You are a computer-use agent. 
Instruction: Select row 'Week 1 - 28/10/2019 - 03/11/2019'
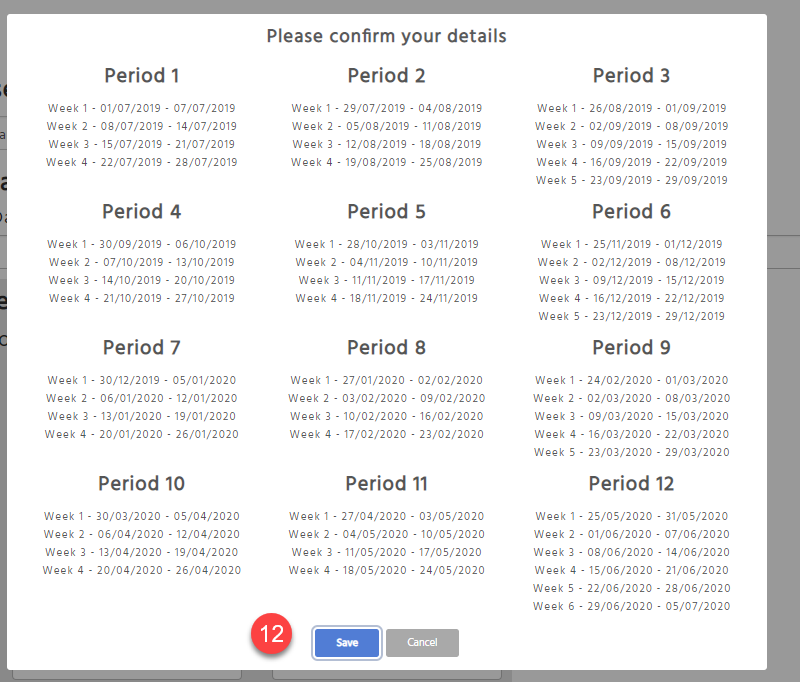click(x=386, y=244)
